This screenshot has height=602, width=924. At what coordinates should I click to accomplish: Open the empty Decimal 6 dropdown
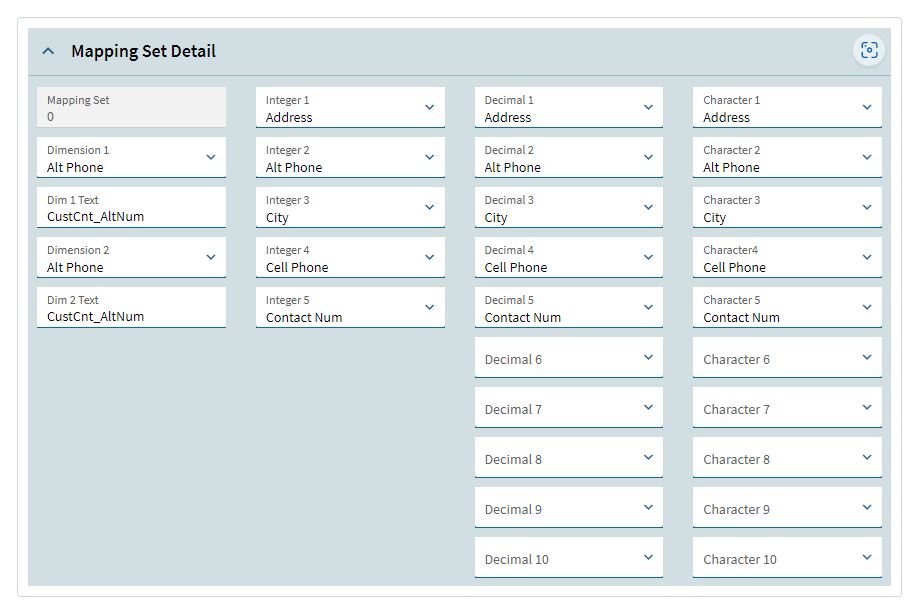pyautogui.click(x=569, y=358)
